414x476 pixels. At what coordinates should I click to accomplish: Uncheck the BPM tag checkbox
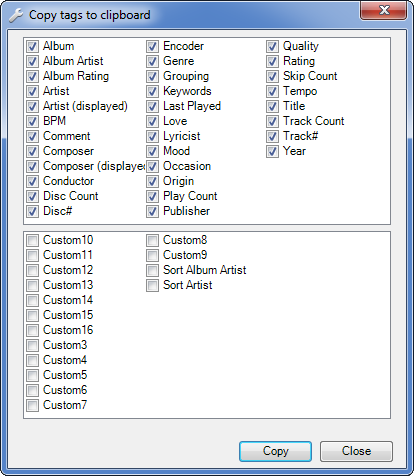(32, 121)
